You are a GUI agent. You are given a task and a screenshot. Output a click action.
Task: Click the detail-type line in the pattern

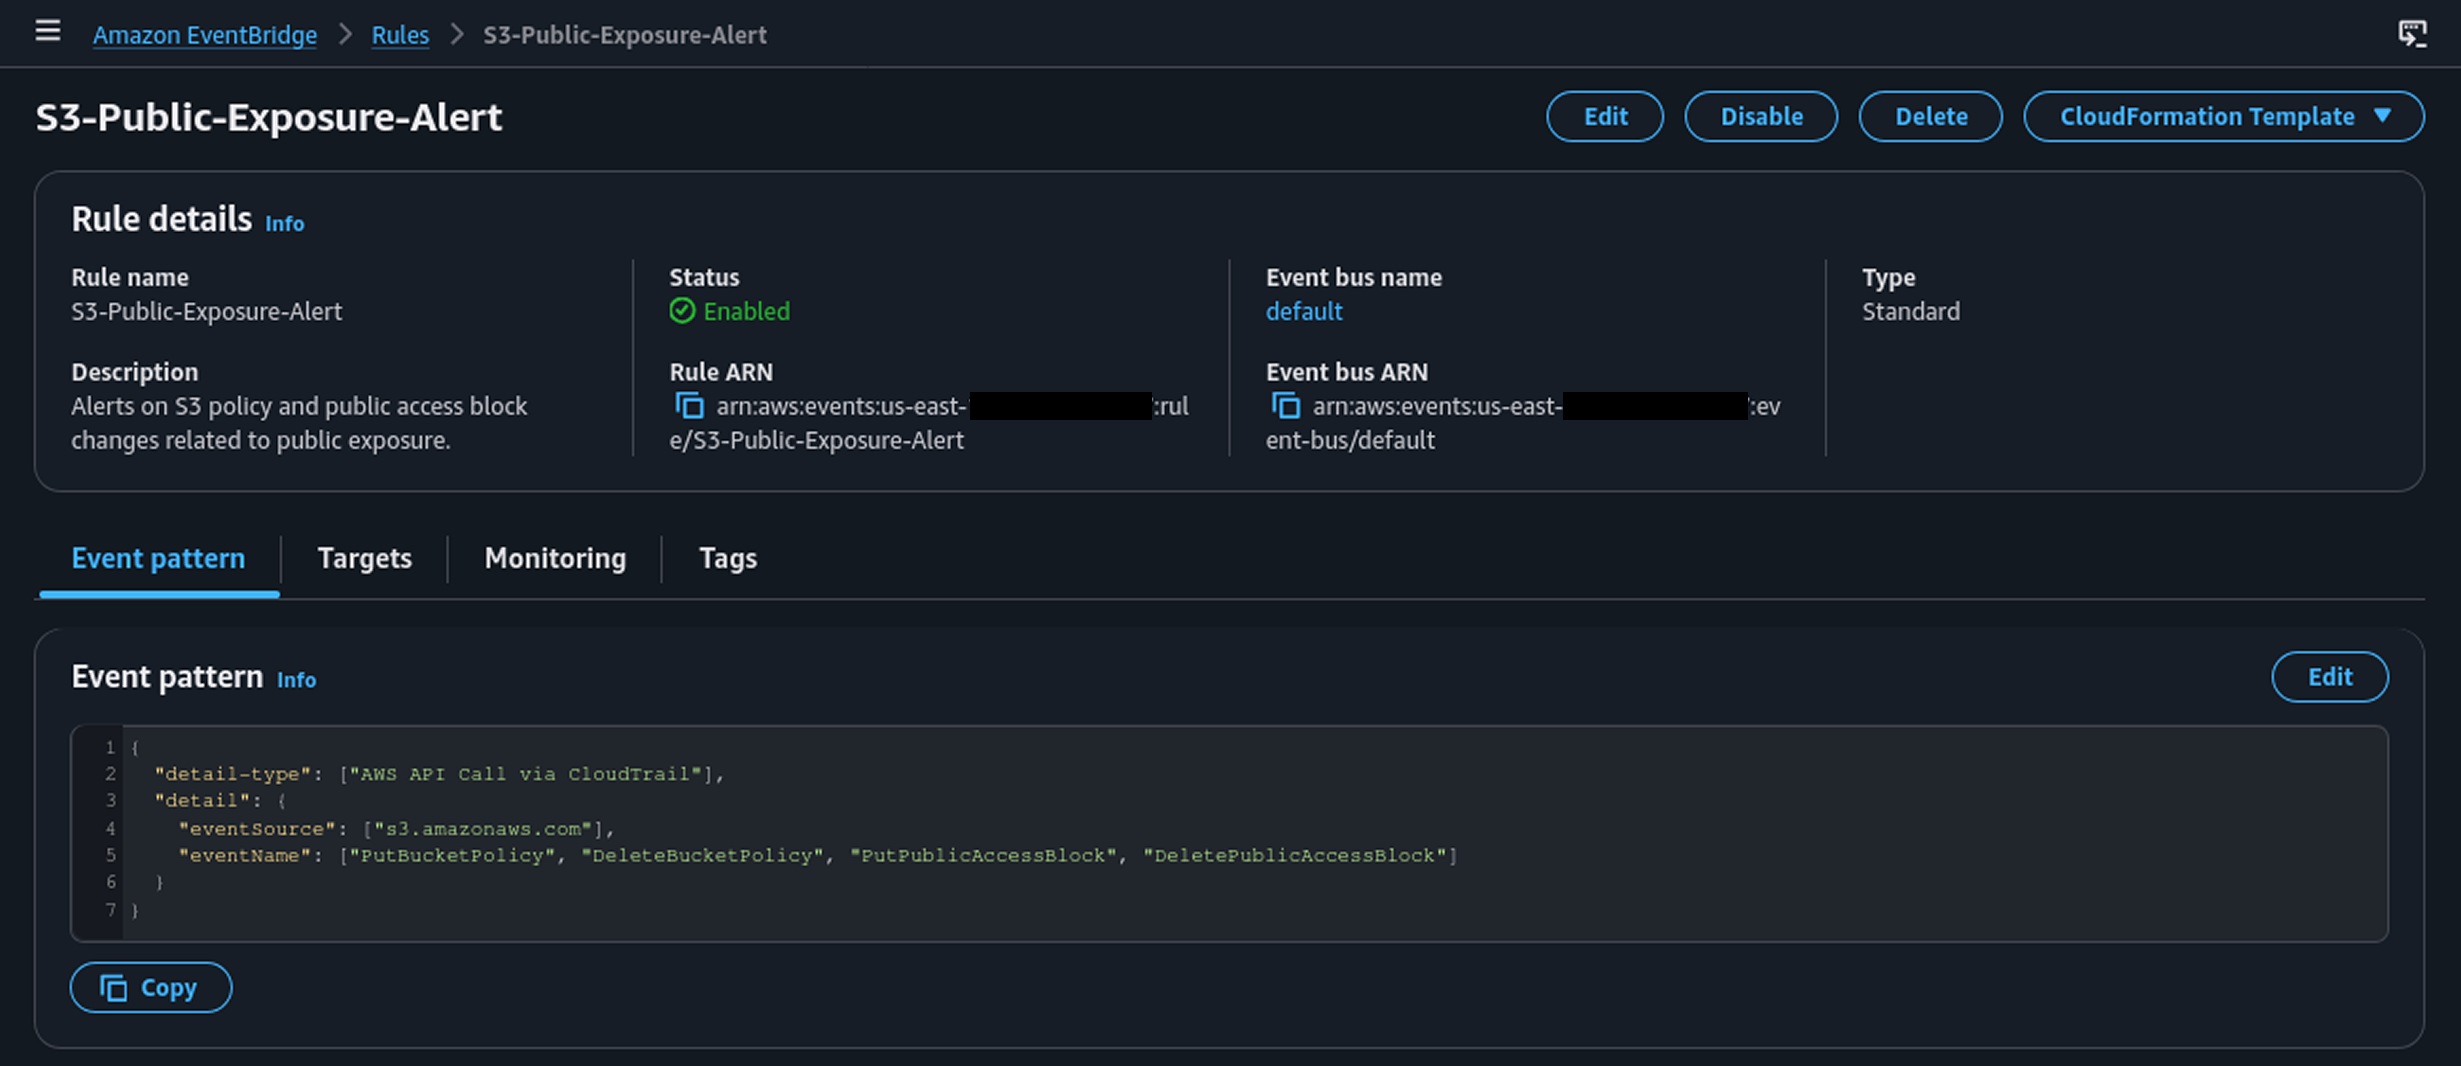(x=439, y=774)
